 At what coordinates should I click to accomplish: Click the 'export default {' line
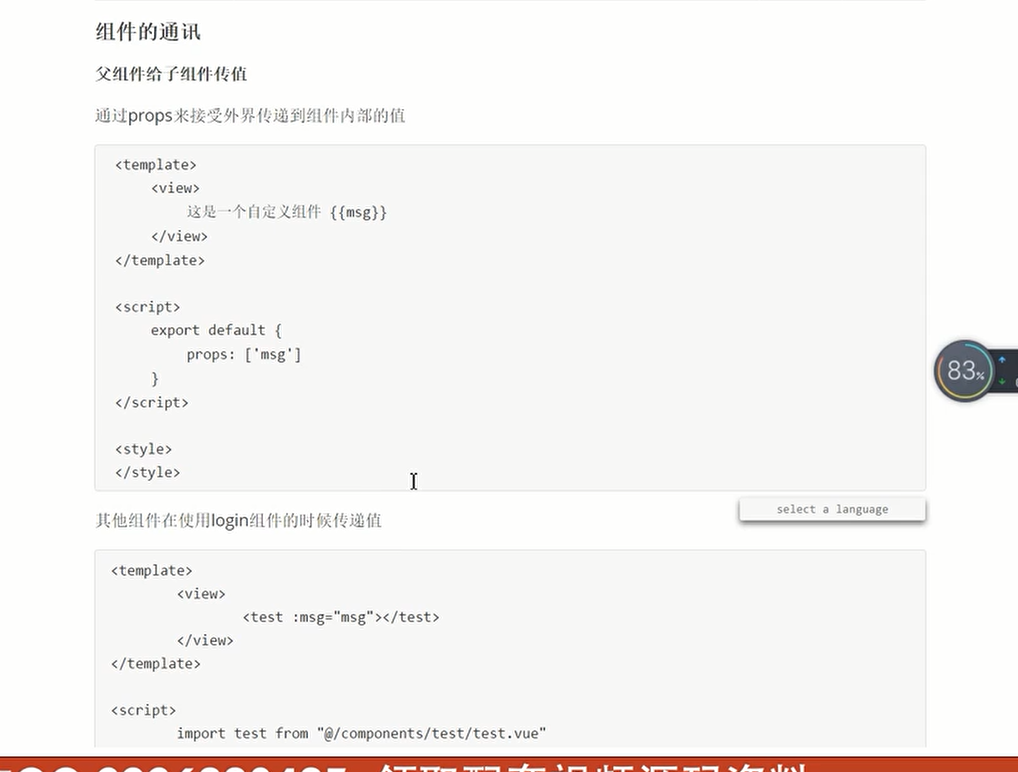click(x=216, y=330)
